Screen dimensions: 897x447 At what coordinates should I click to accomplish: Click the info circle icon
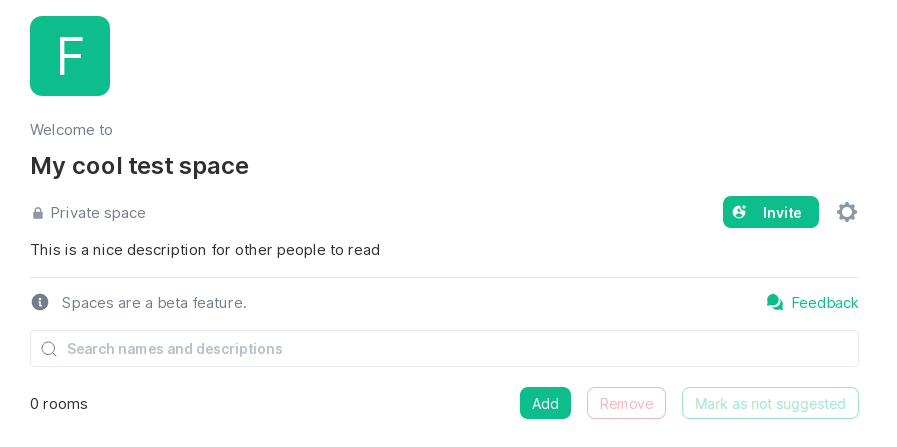click(40, 302)
